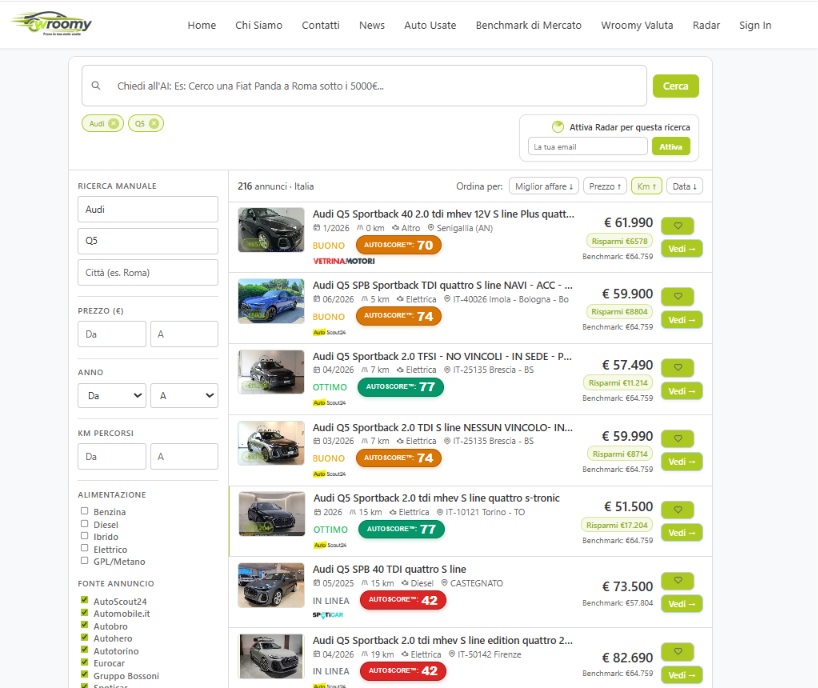
Task: Go to the Home page
Action: [x=202, y=25]
